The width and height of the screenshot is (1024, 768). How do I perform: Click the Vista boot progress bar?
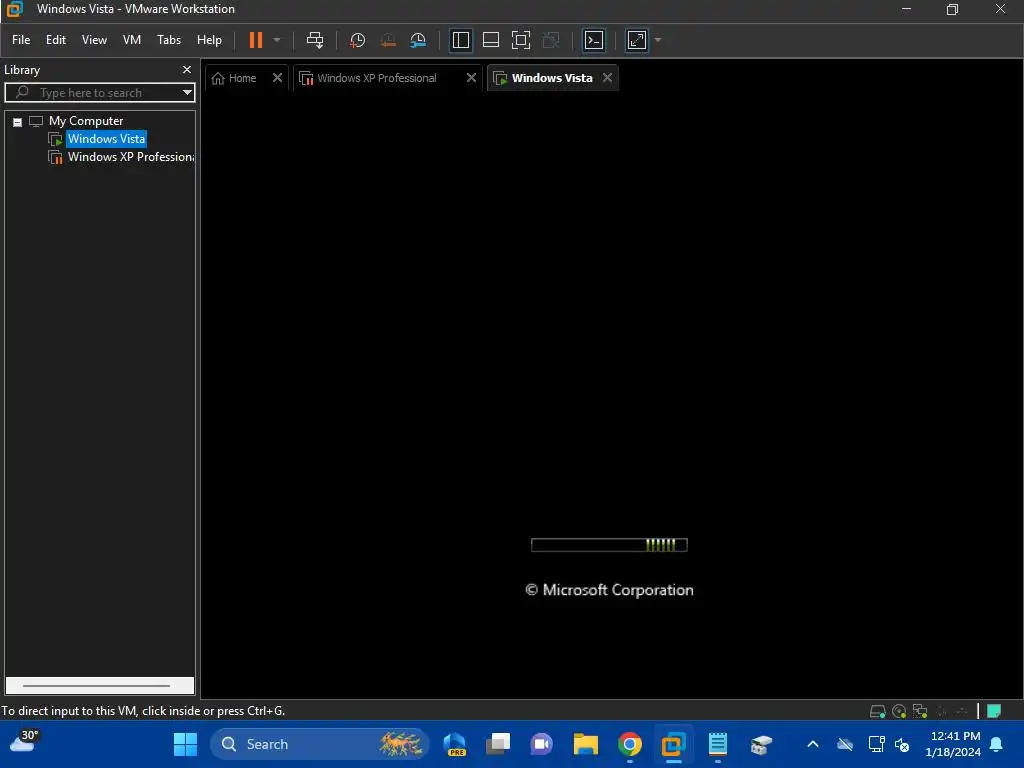[x=609, y=545]
